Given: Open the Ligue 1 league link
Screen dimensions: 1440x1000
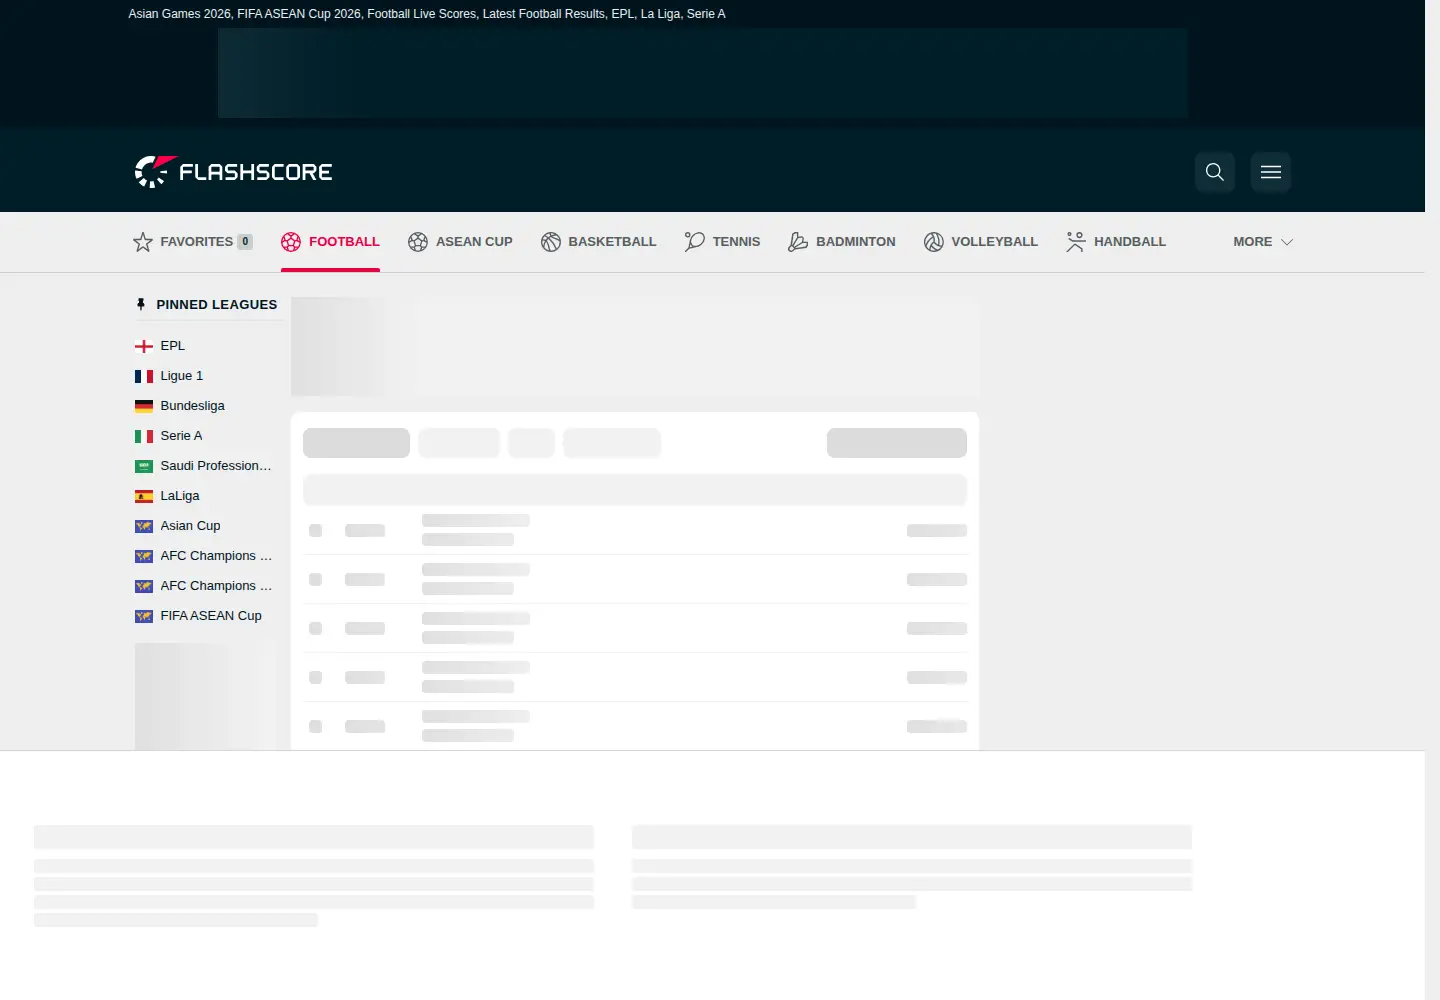Looking at the screenshot, I should pyautogui.click(x=182, y=376).
